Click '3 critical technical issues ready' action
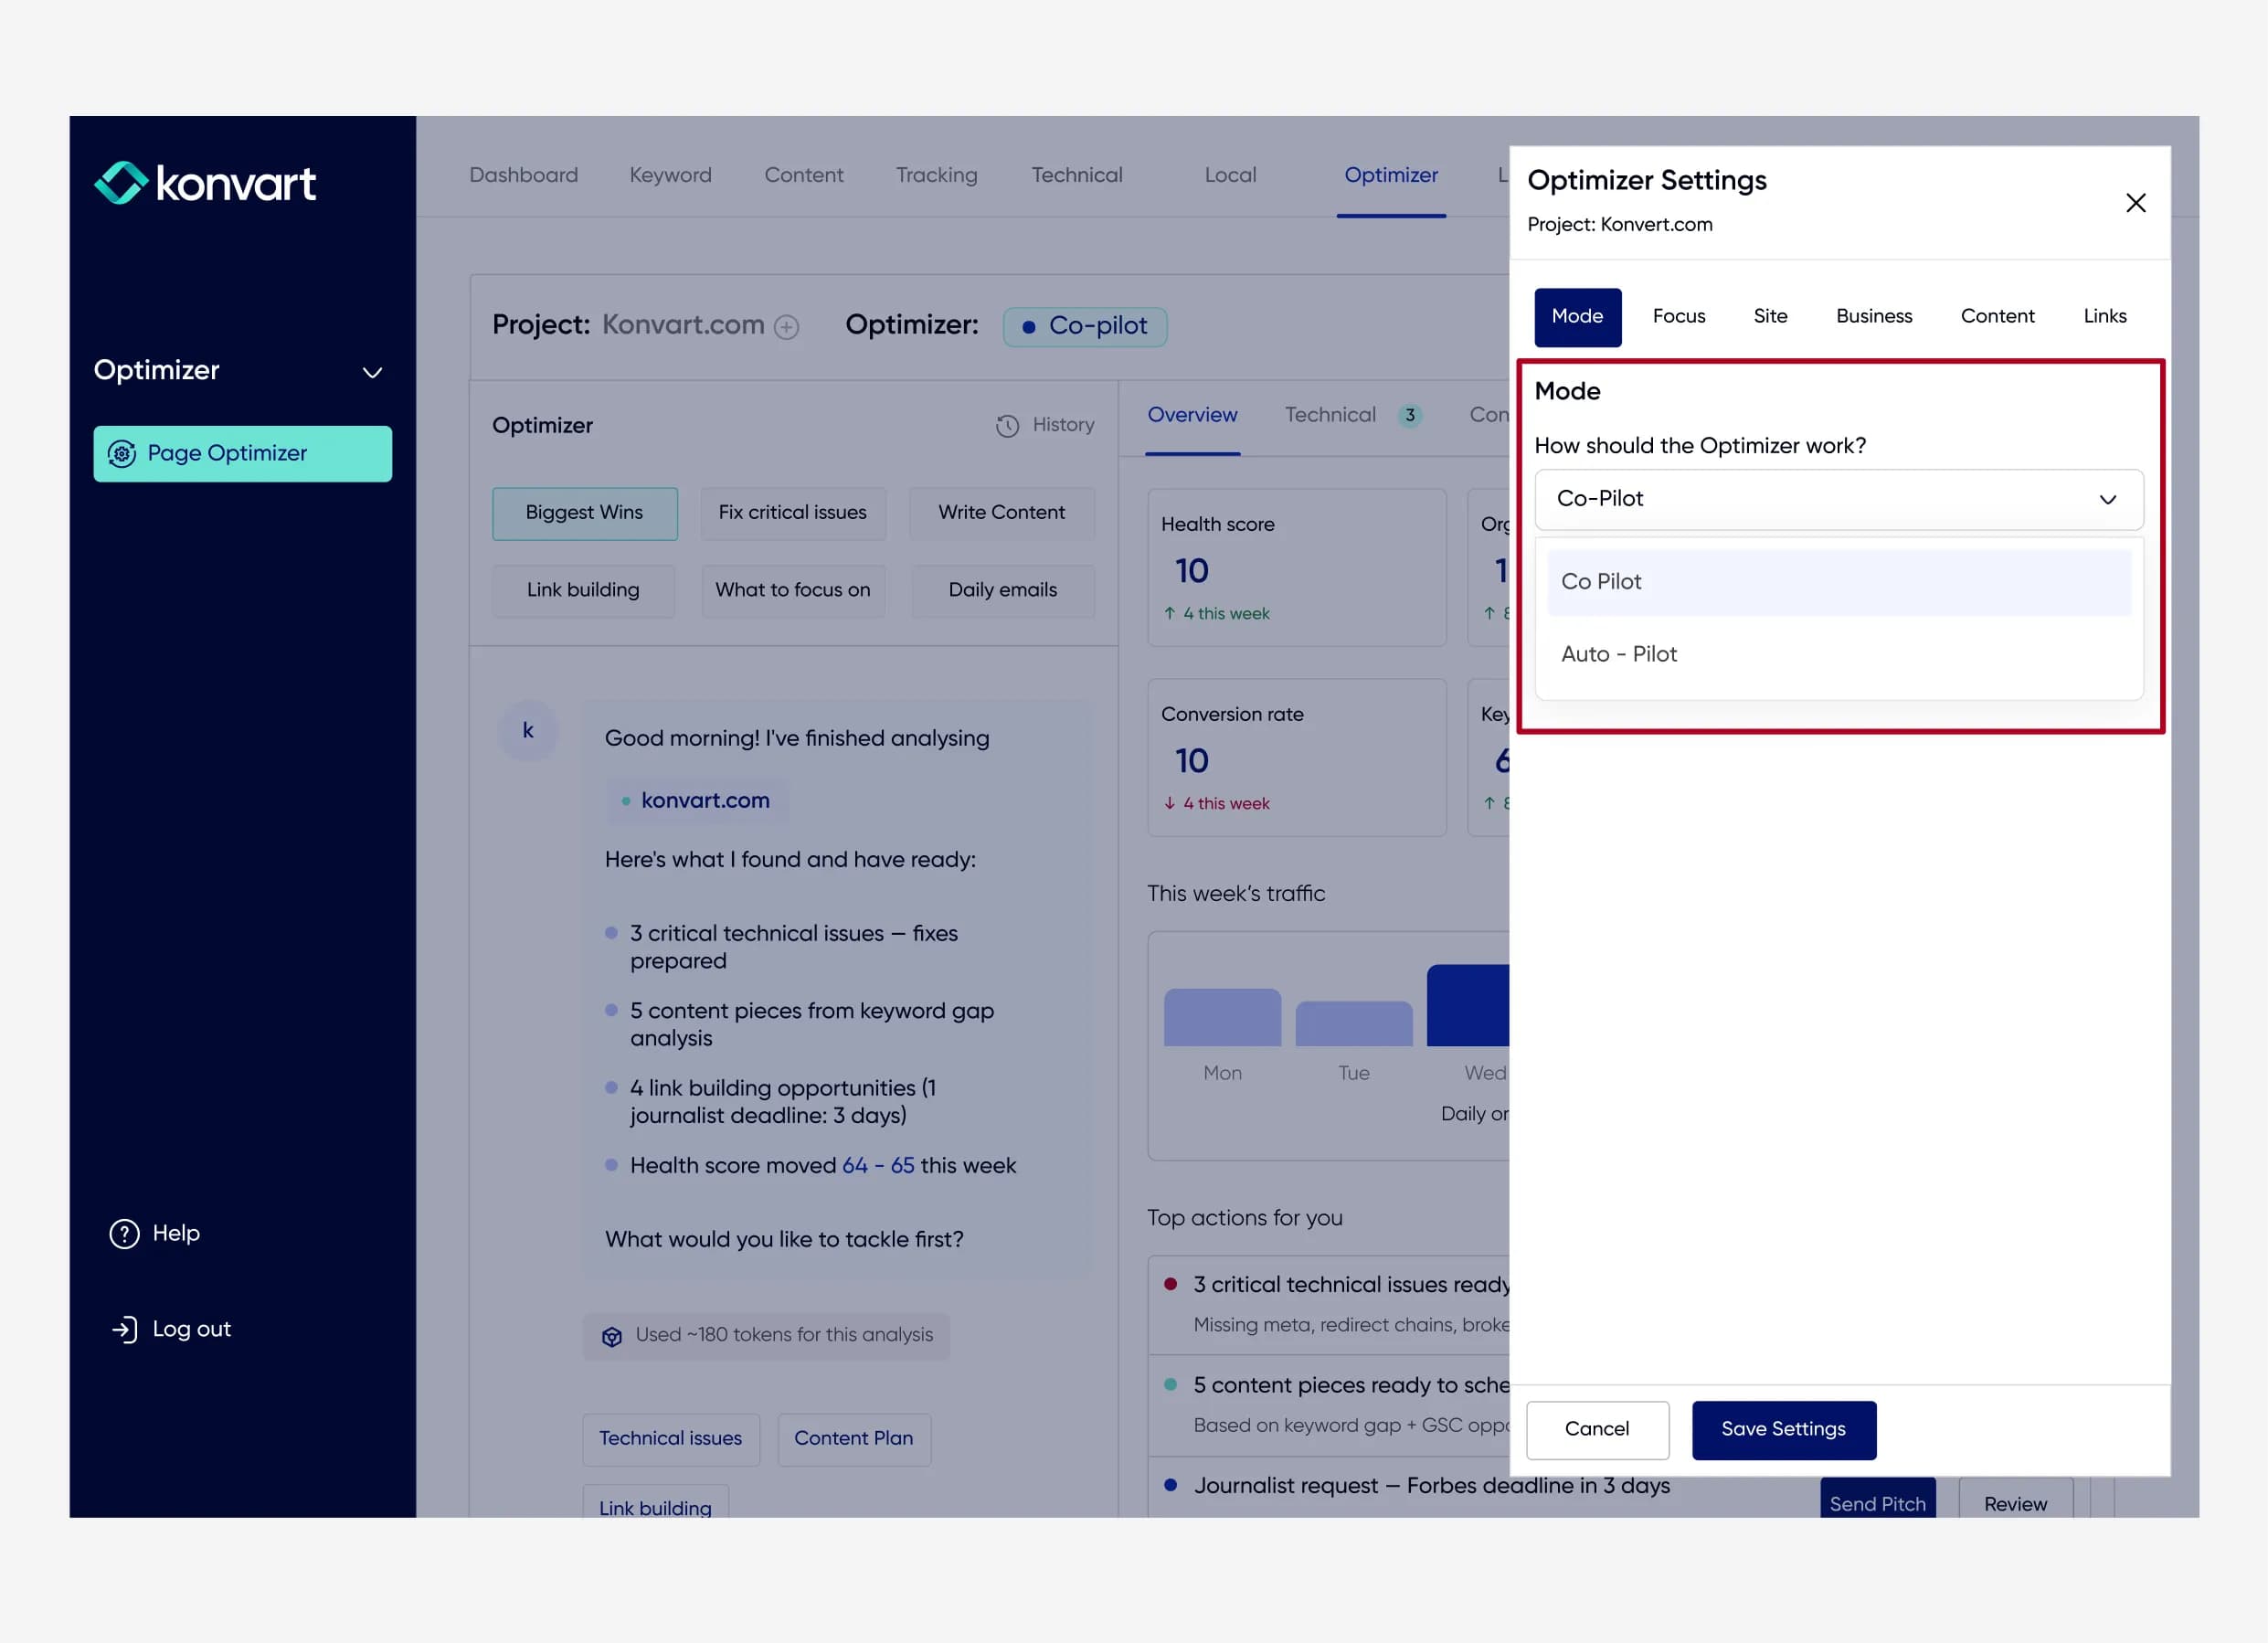Screen dimensions: 2268x1643 coord(1330,1305)
